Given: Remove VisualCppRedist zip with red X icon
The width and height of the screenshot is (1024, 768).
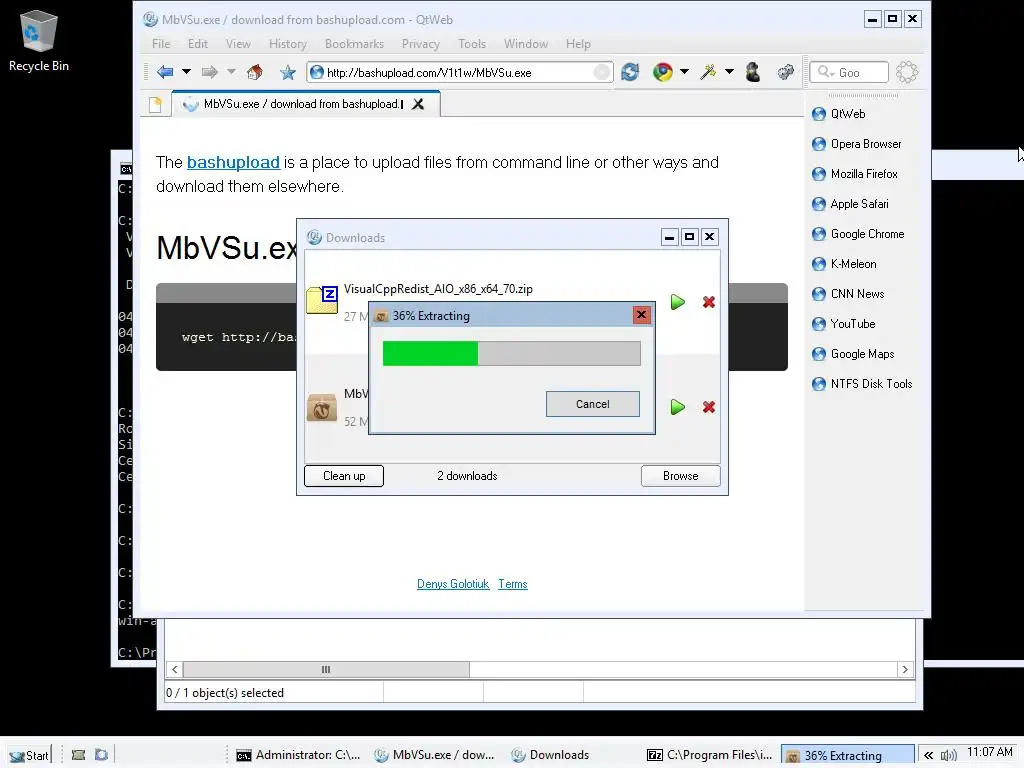Looking at the screenshot, I should [709, 302].
